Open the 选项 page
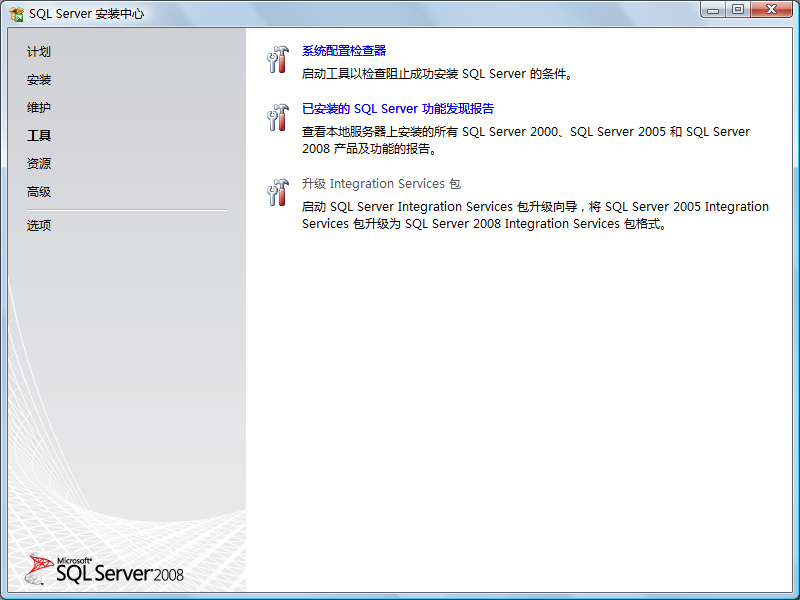The height and width of the screenshot is (600, 800). point(39,225)
